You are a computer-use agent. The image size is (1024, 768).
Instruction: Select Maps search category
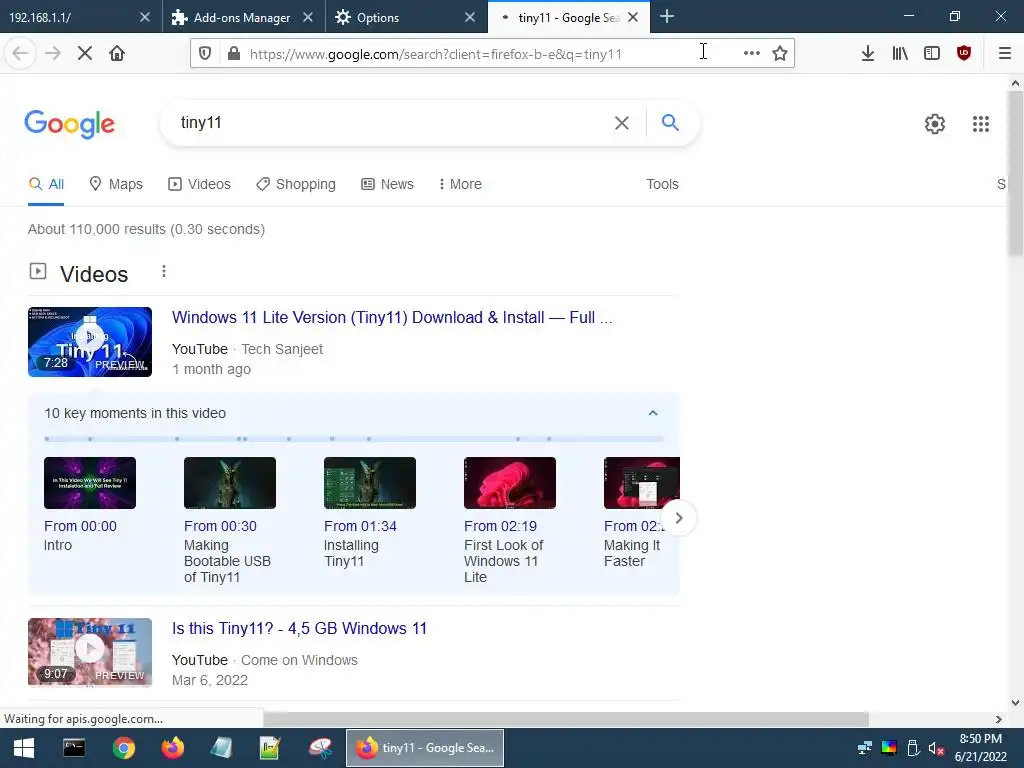116,184
